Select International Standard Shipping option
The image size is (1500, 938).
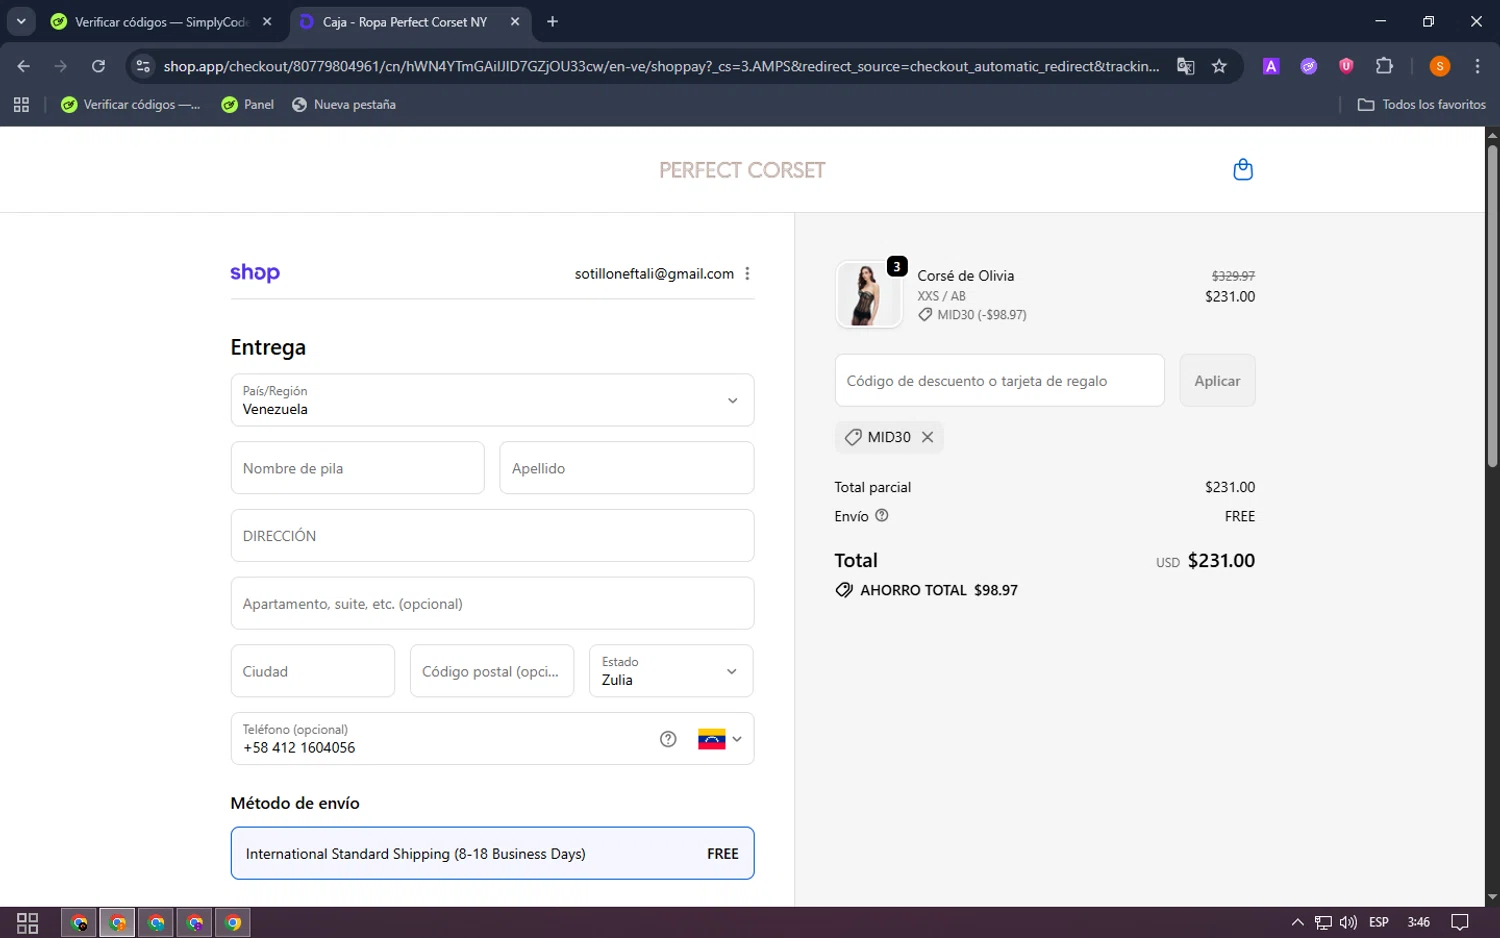(x=492, y=853)
